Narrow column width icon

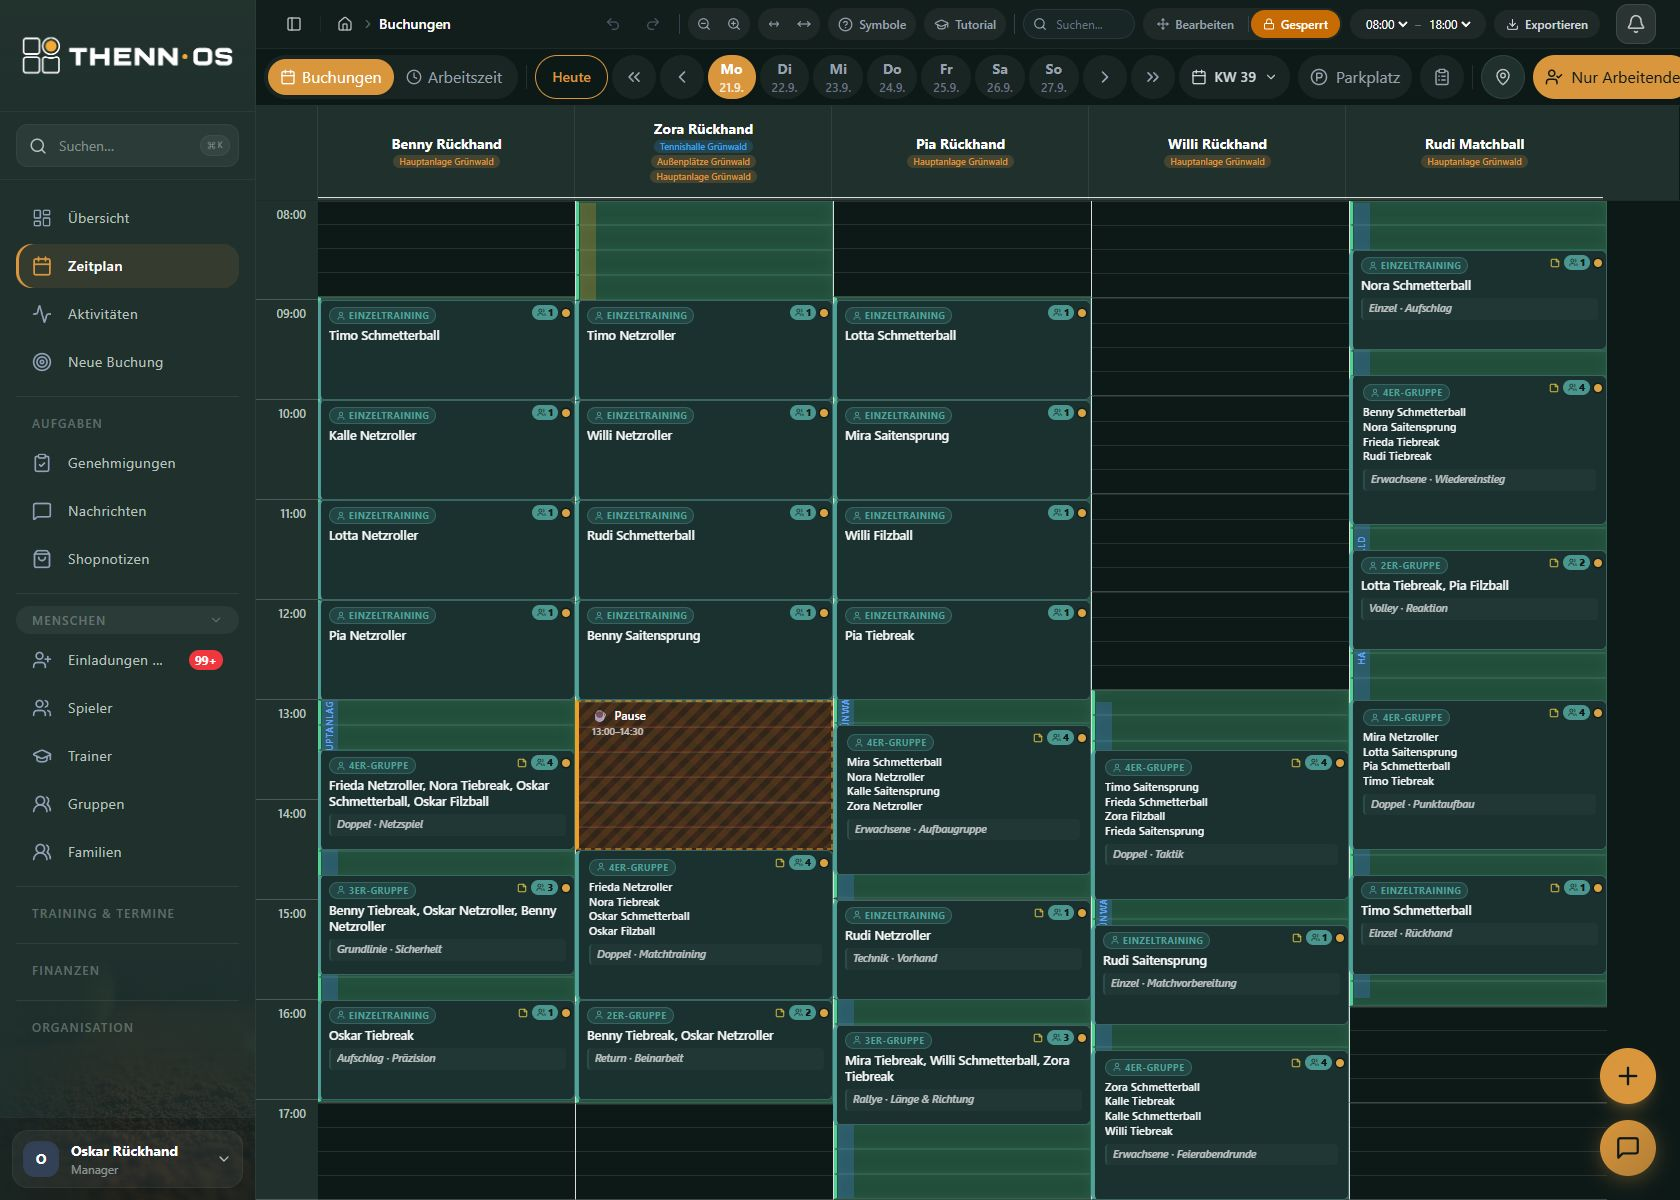[x=774, y=24]
